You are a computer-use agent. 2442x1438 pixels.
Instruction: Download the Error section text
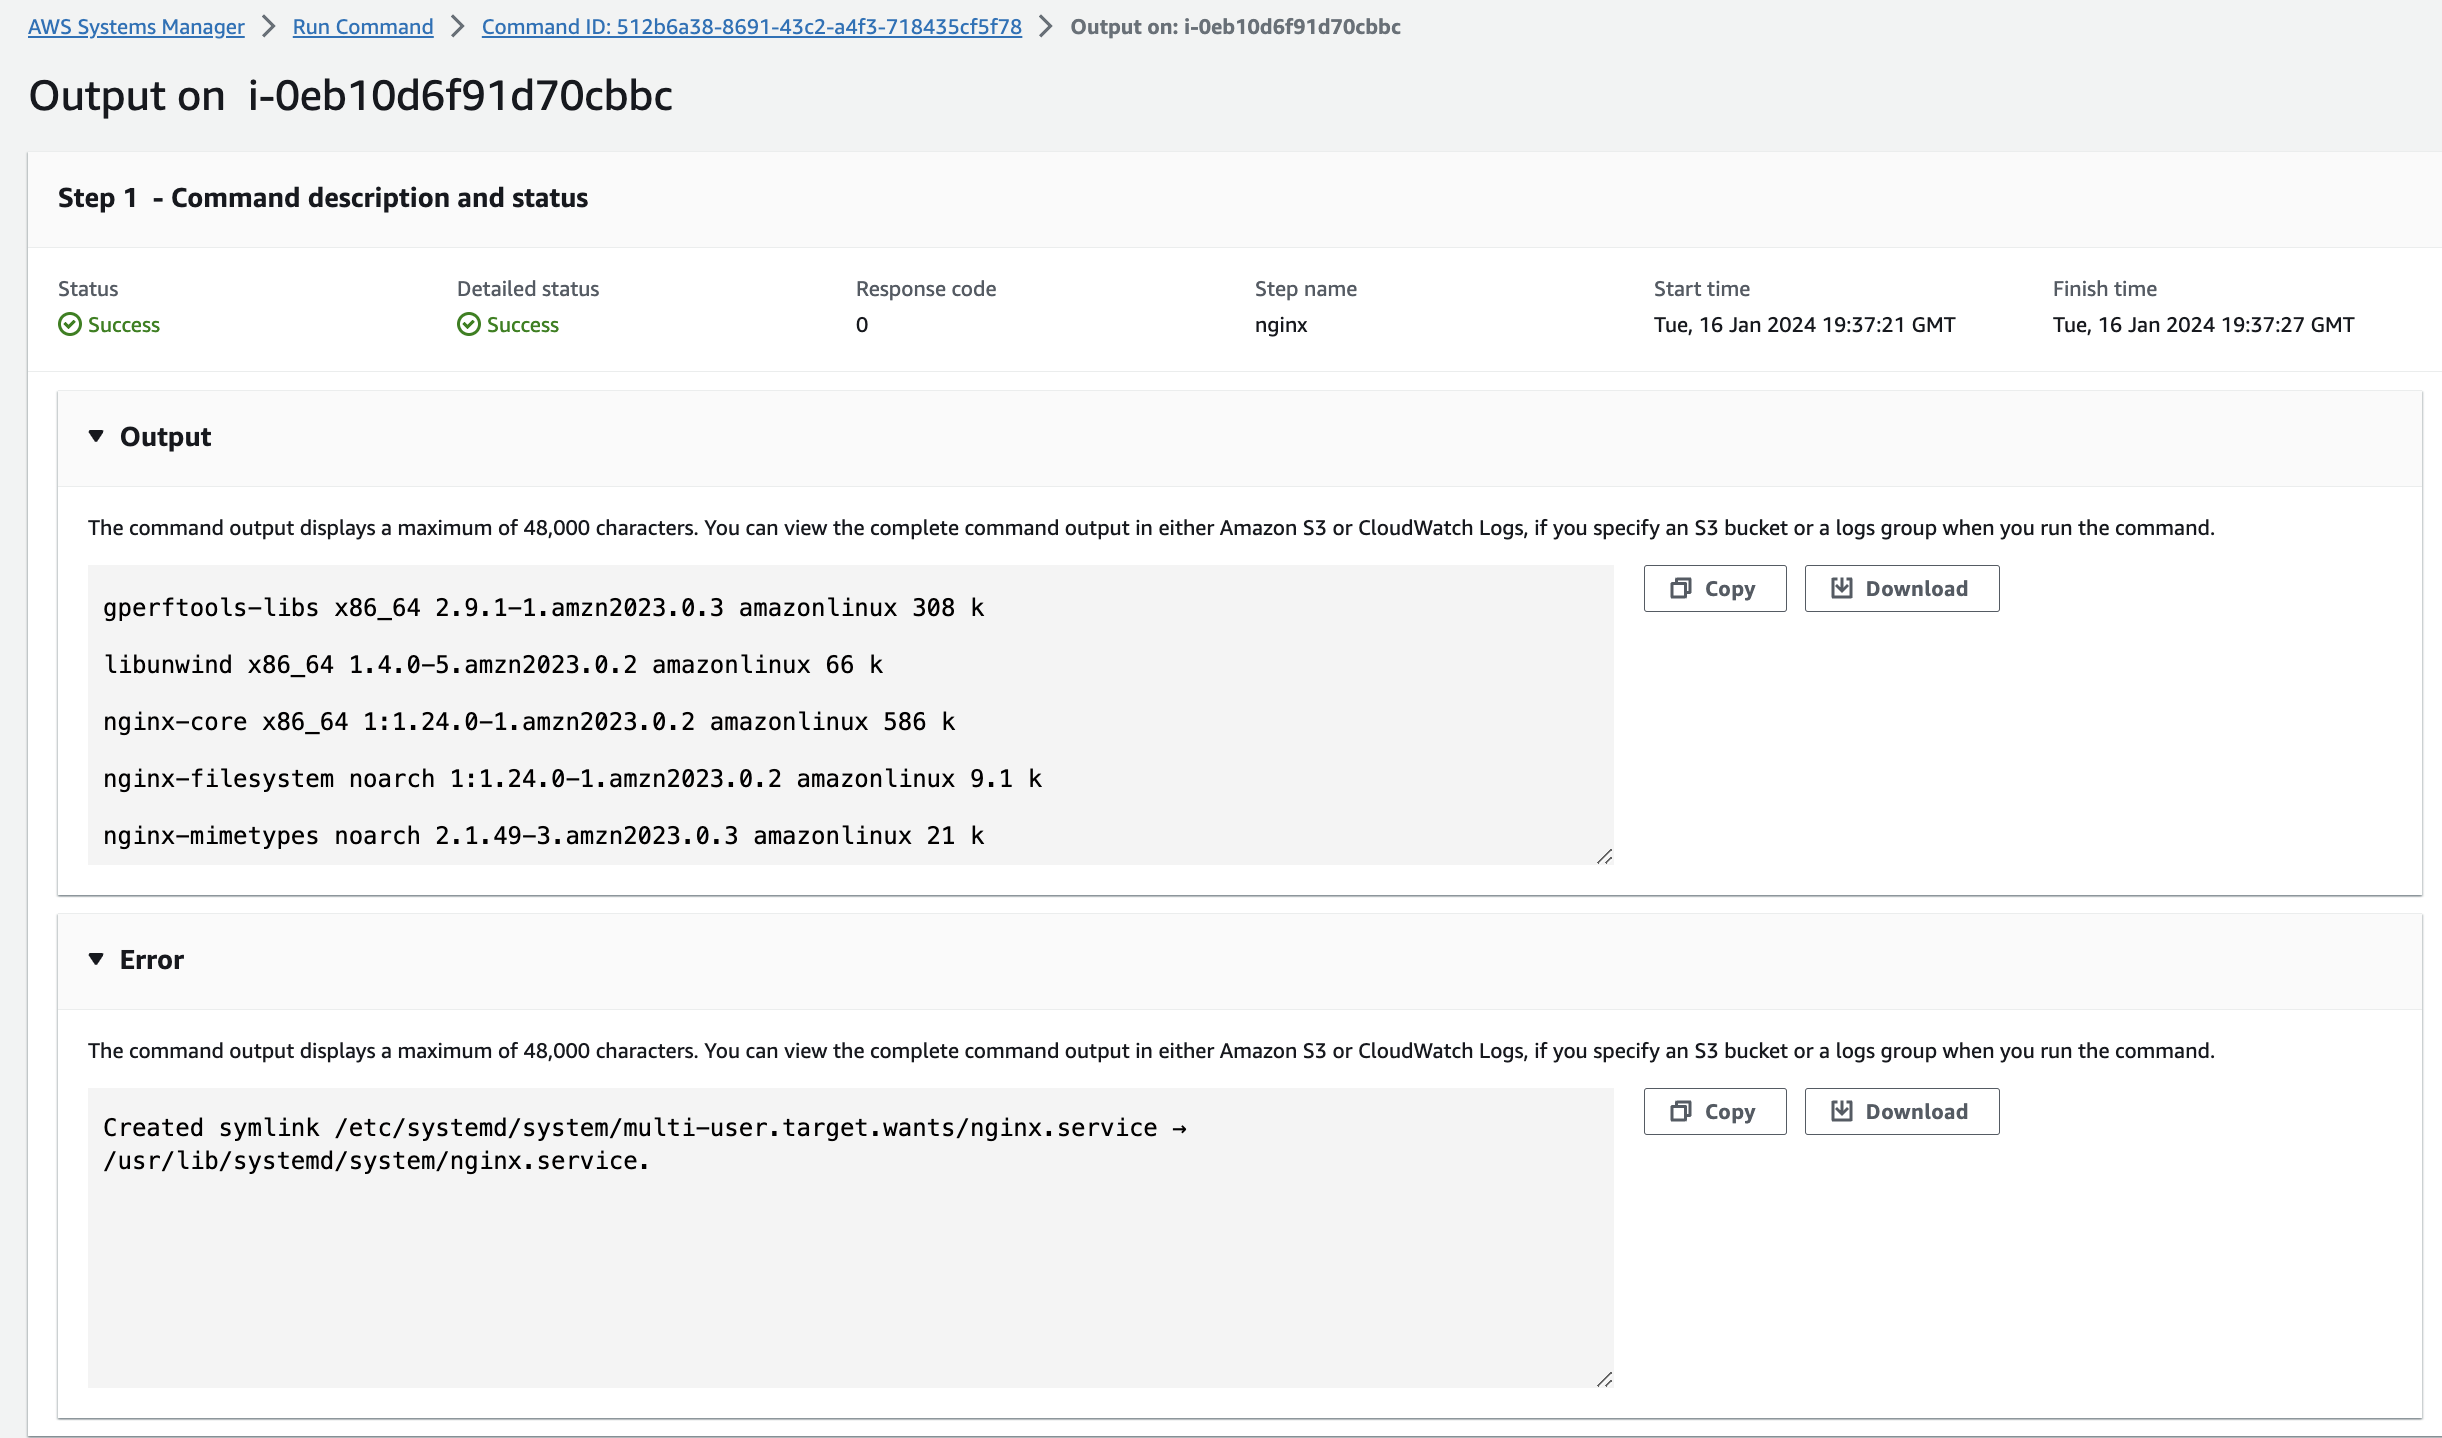point(1901,1111)
